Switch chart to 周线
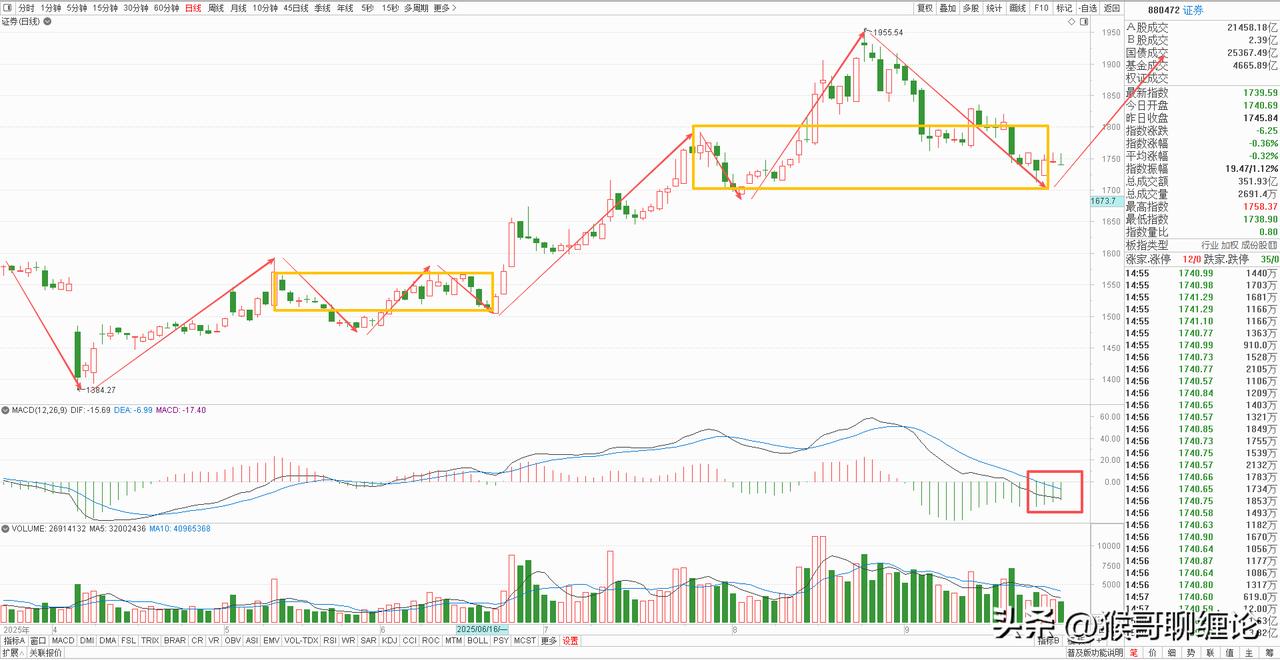 [x=216, y=8]
